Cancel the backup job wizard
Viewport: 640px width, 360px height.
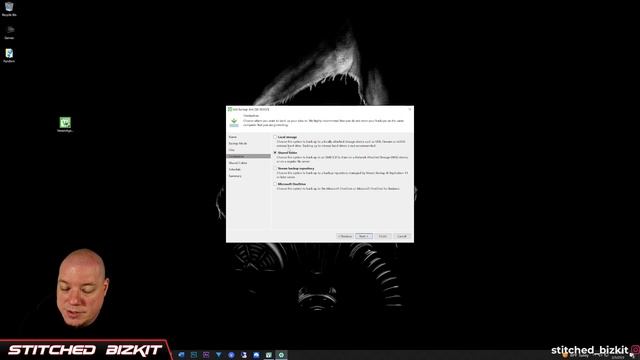click(402, 236)
